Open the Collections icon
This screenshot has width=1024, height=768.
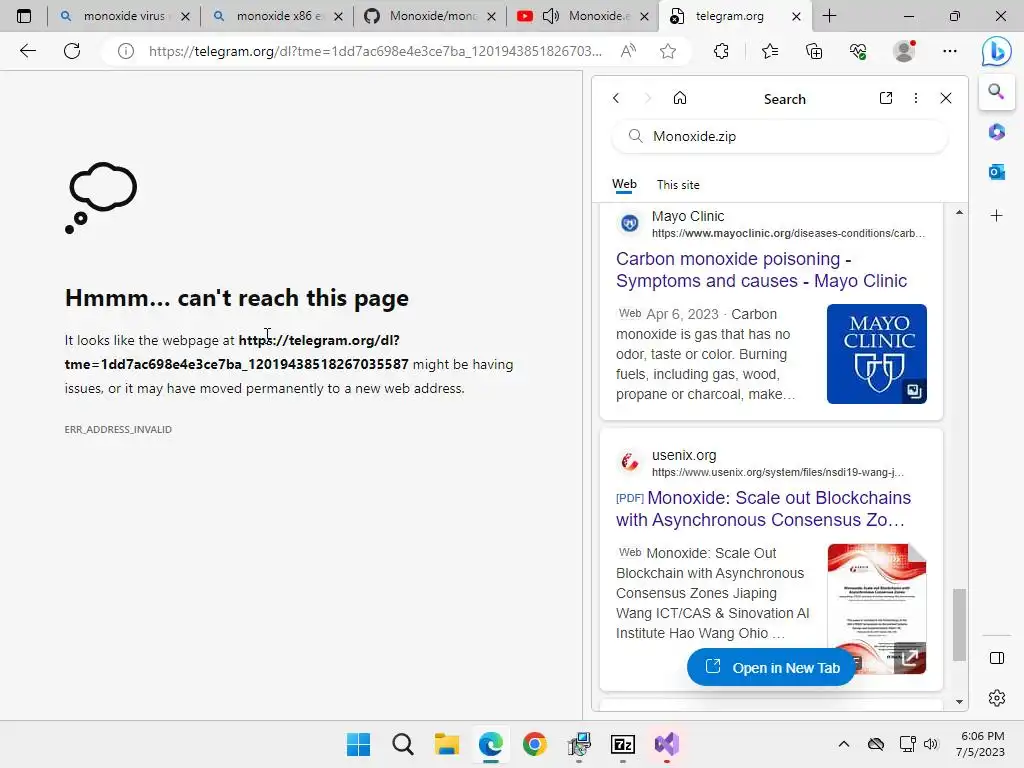(x=814, y=51)
